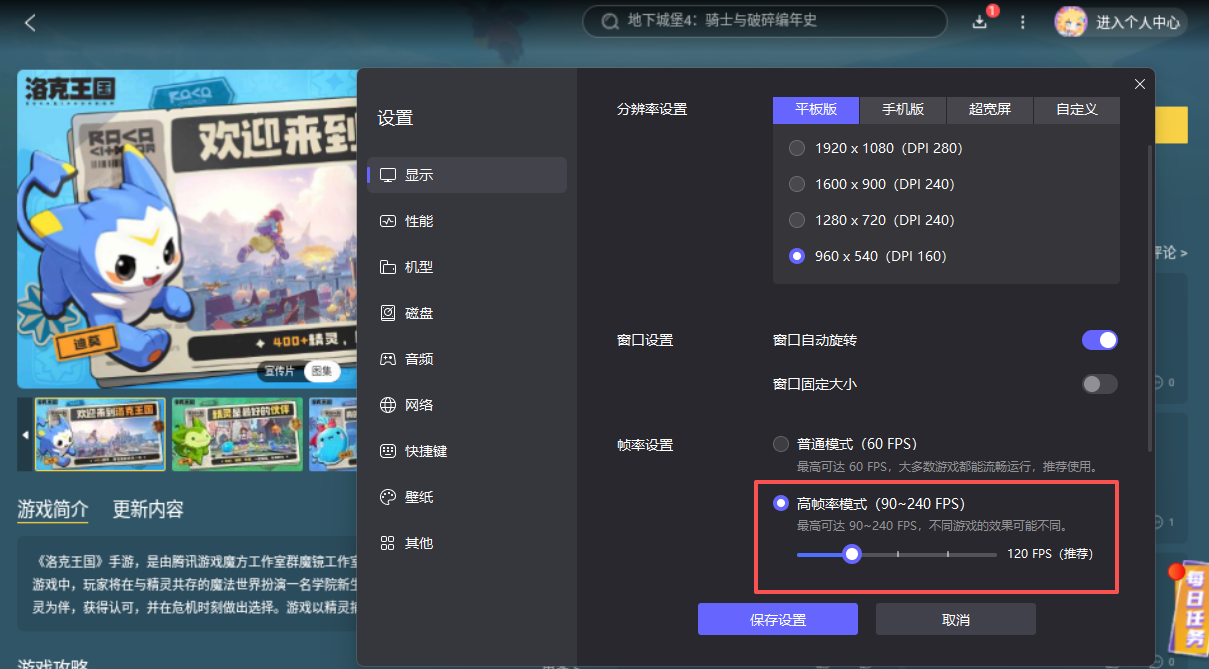This screenshot has width=1209, height=669.
Task: Select 1600 x 900 resolution
Action: (871, 184)
